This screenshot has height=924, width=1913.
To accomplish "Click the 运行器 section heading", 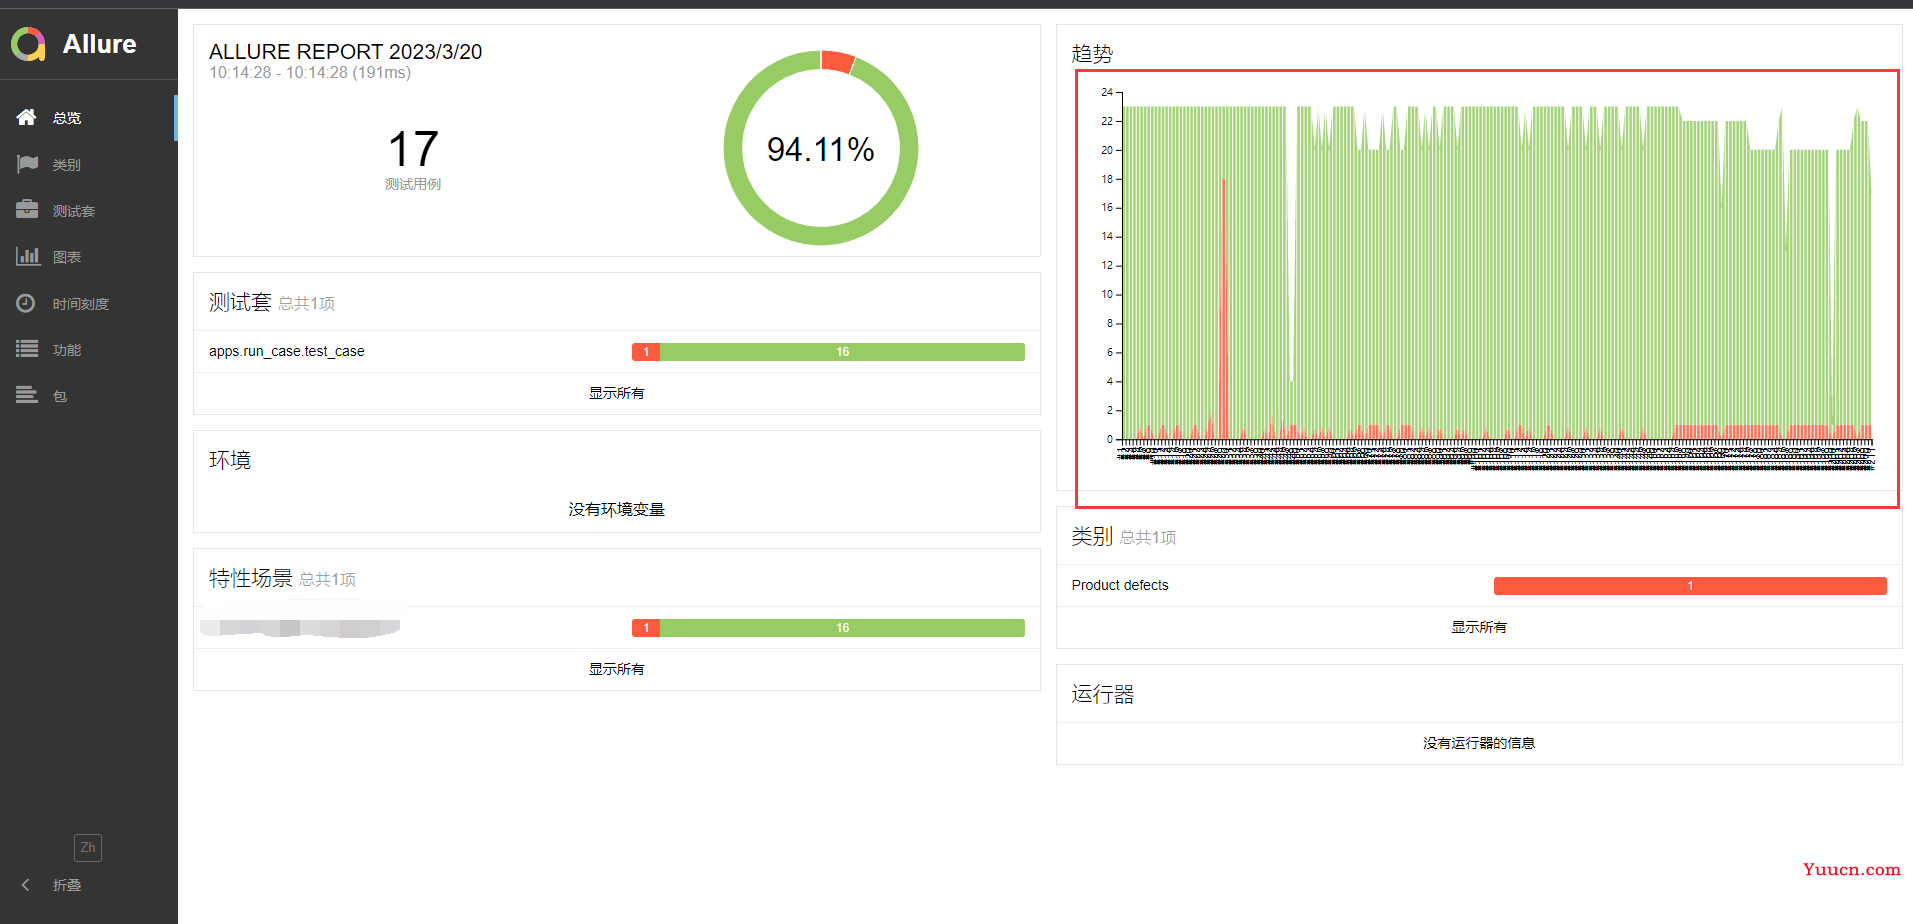I will (1103, 694).
